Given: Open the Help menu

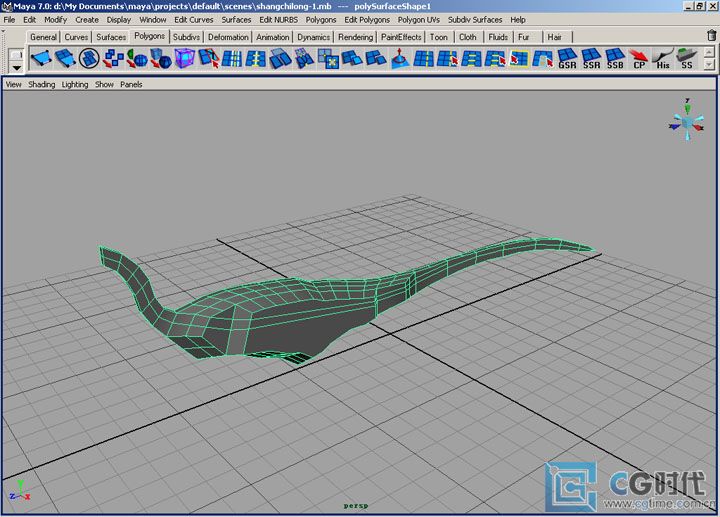Looking at the screenshot, I should [518, 20].
